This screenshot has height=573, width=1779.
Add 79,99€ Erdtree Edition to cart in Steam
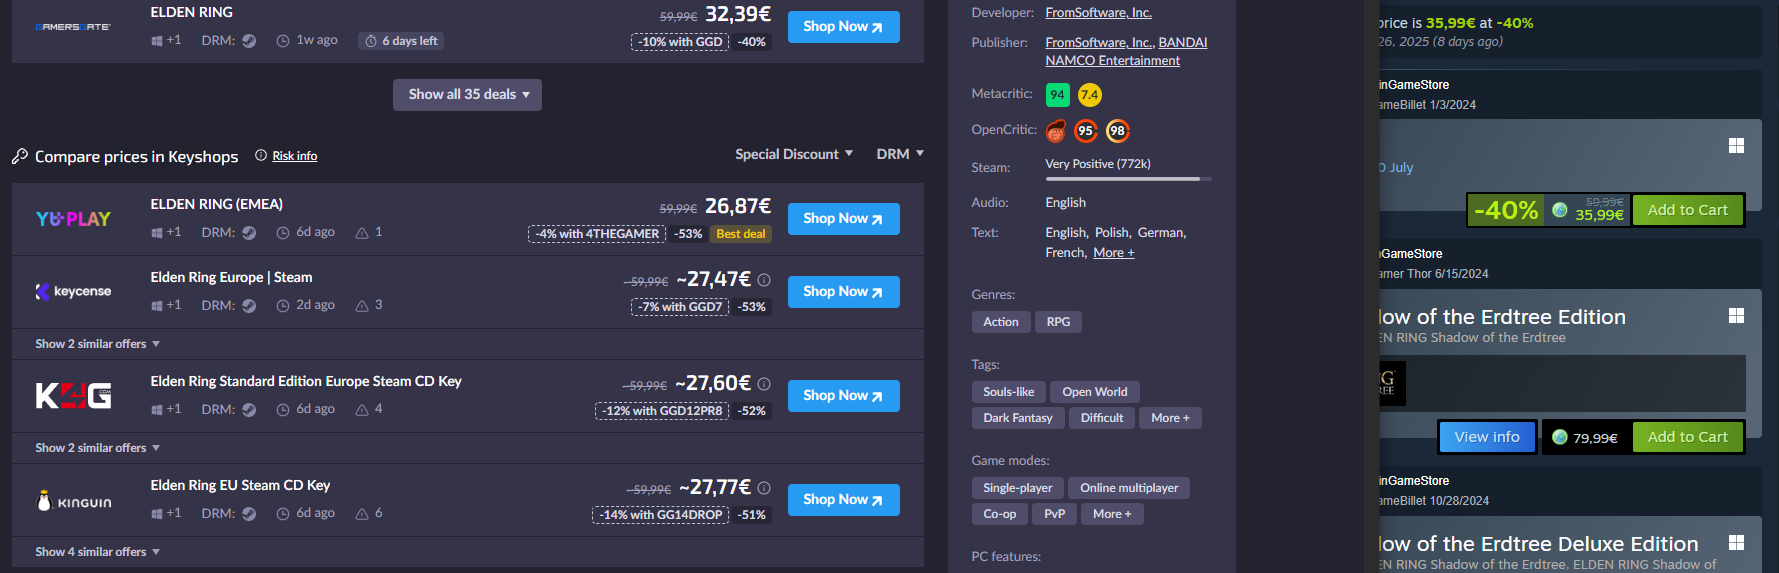click(1687, 437)
